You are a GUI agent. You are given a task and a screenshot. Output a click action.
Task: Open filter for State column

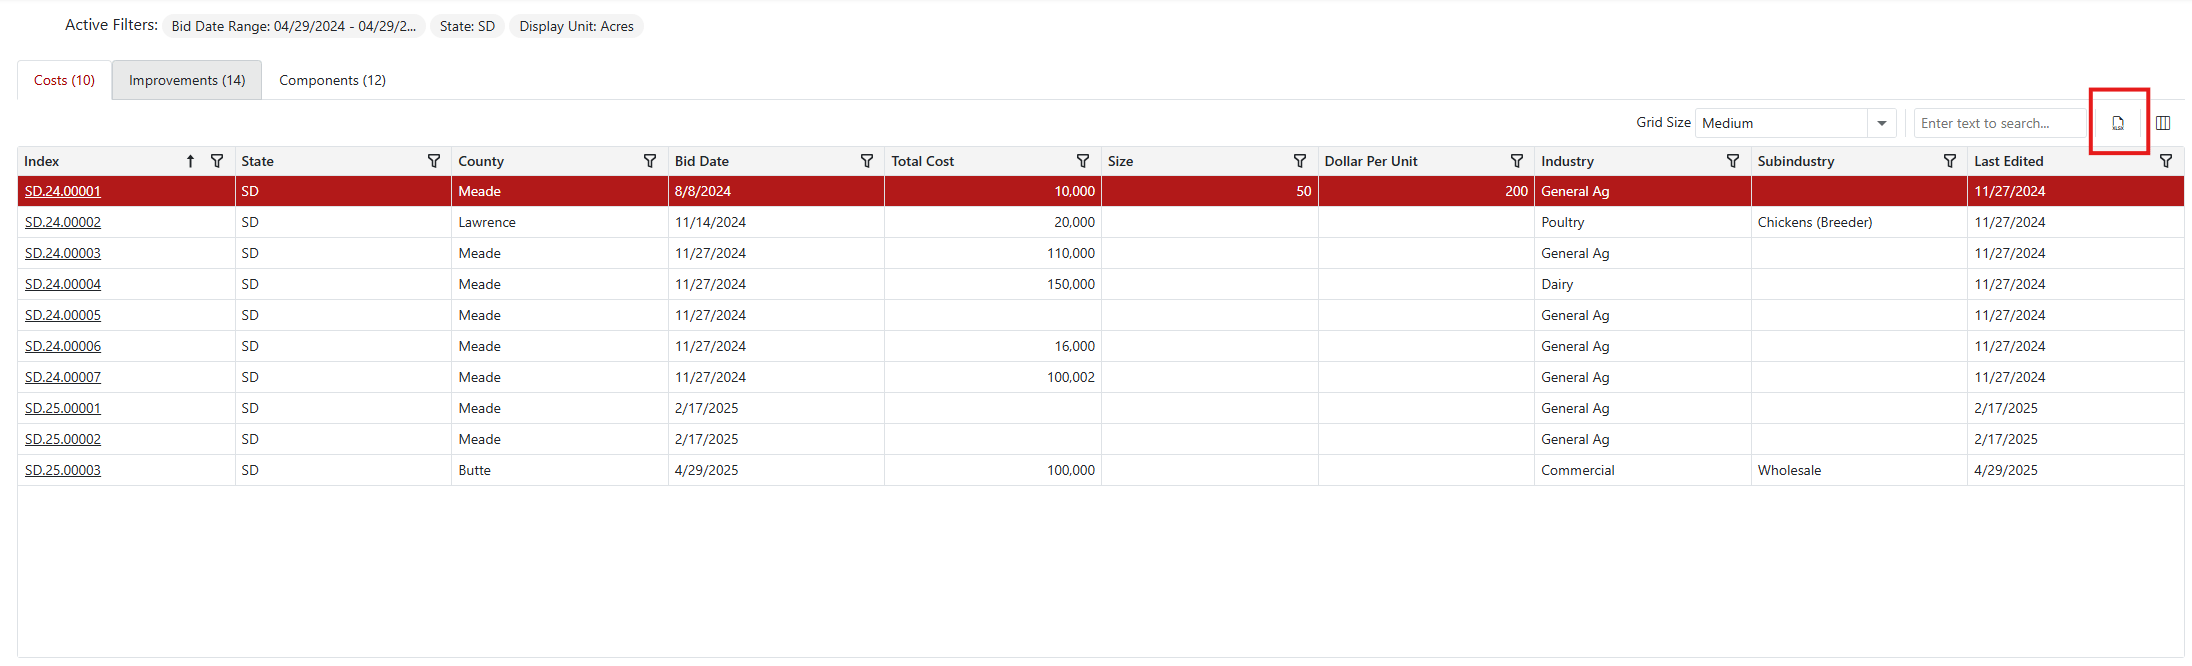click(x=434, y=161)
